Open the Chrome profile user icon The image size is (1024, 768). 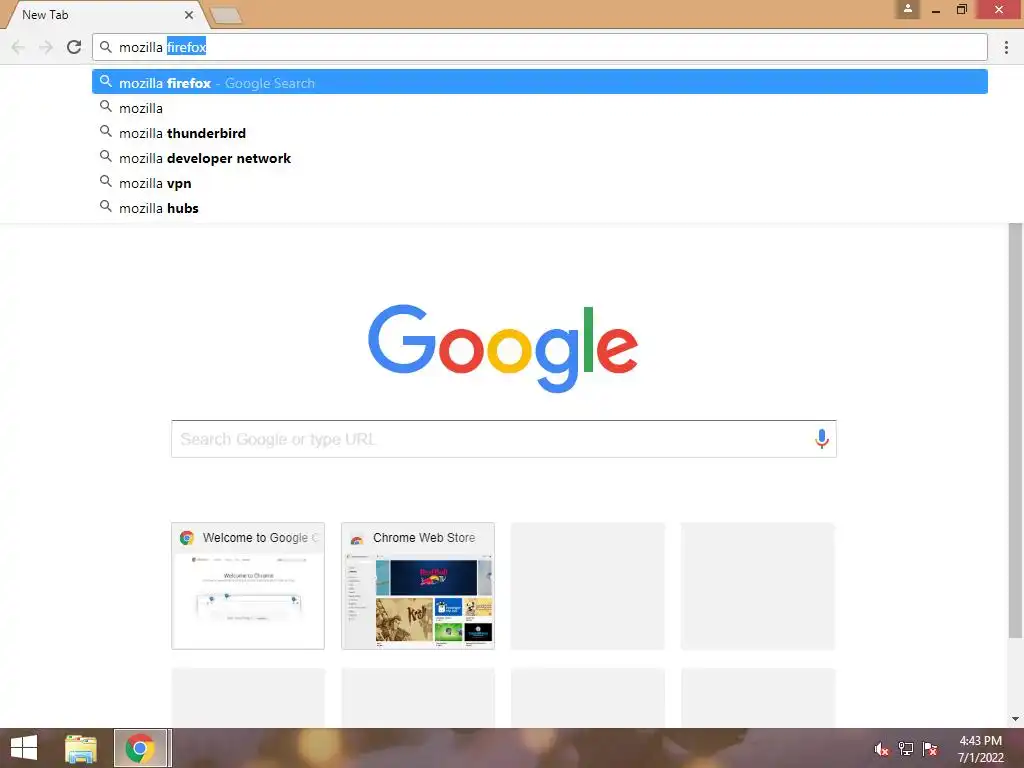[x=908, y=9]
